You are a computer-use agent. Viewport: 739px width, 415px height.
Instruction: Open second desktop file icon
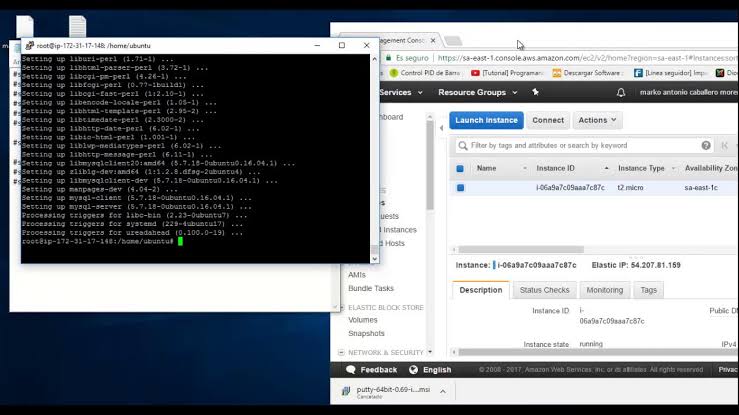(77, 25)
